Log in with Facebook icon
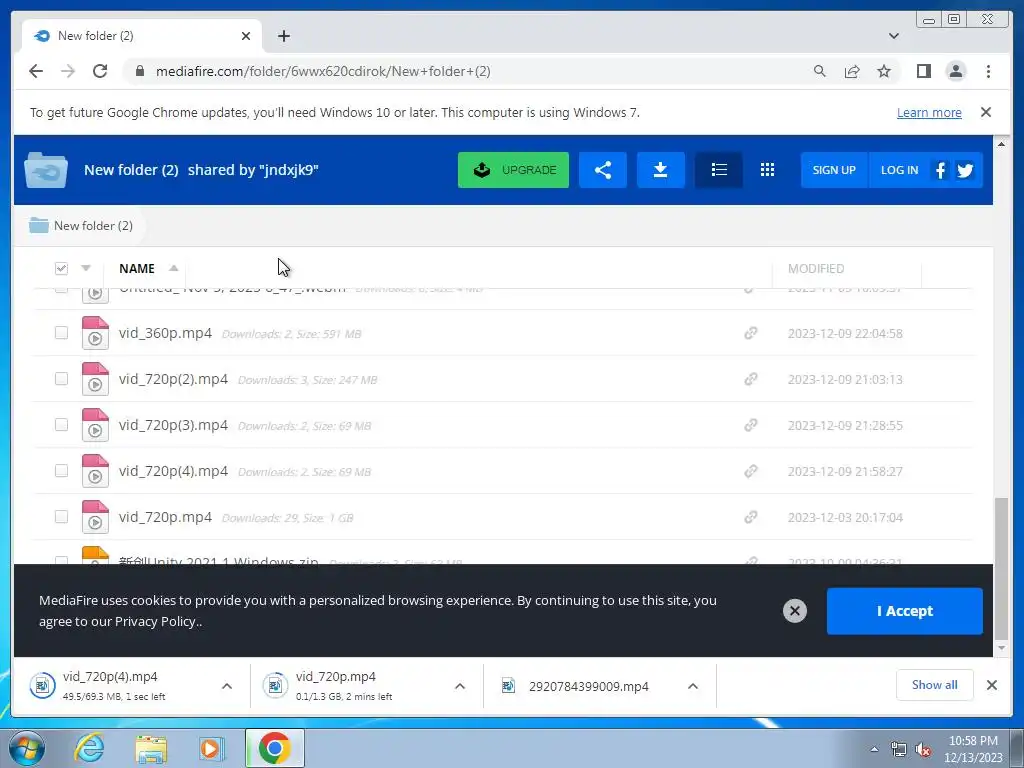The image size is (1024, 768). point(940,170)
